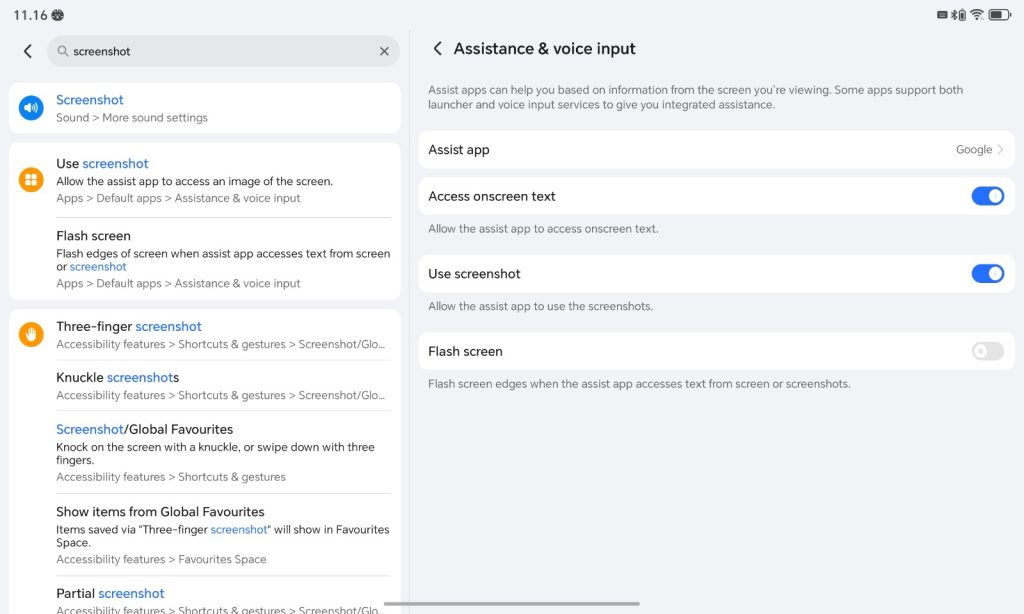This screenshot has height=614, width=1024.
Task: Tap the bottom navigation gesture bar
Action: tap(512, 603)
